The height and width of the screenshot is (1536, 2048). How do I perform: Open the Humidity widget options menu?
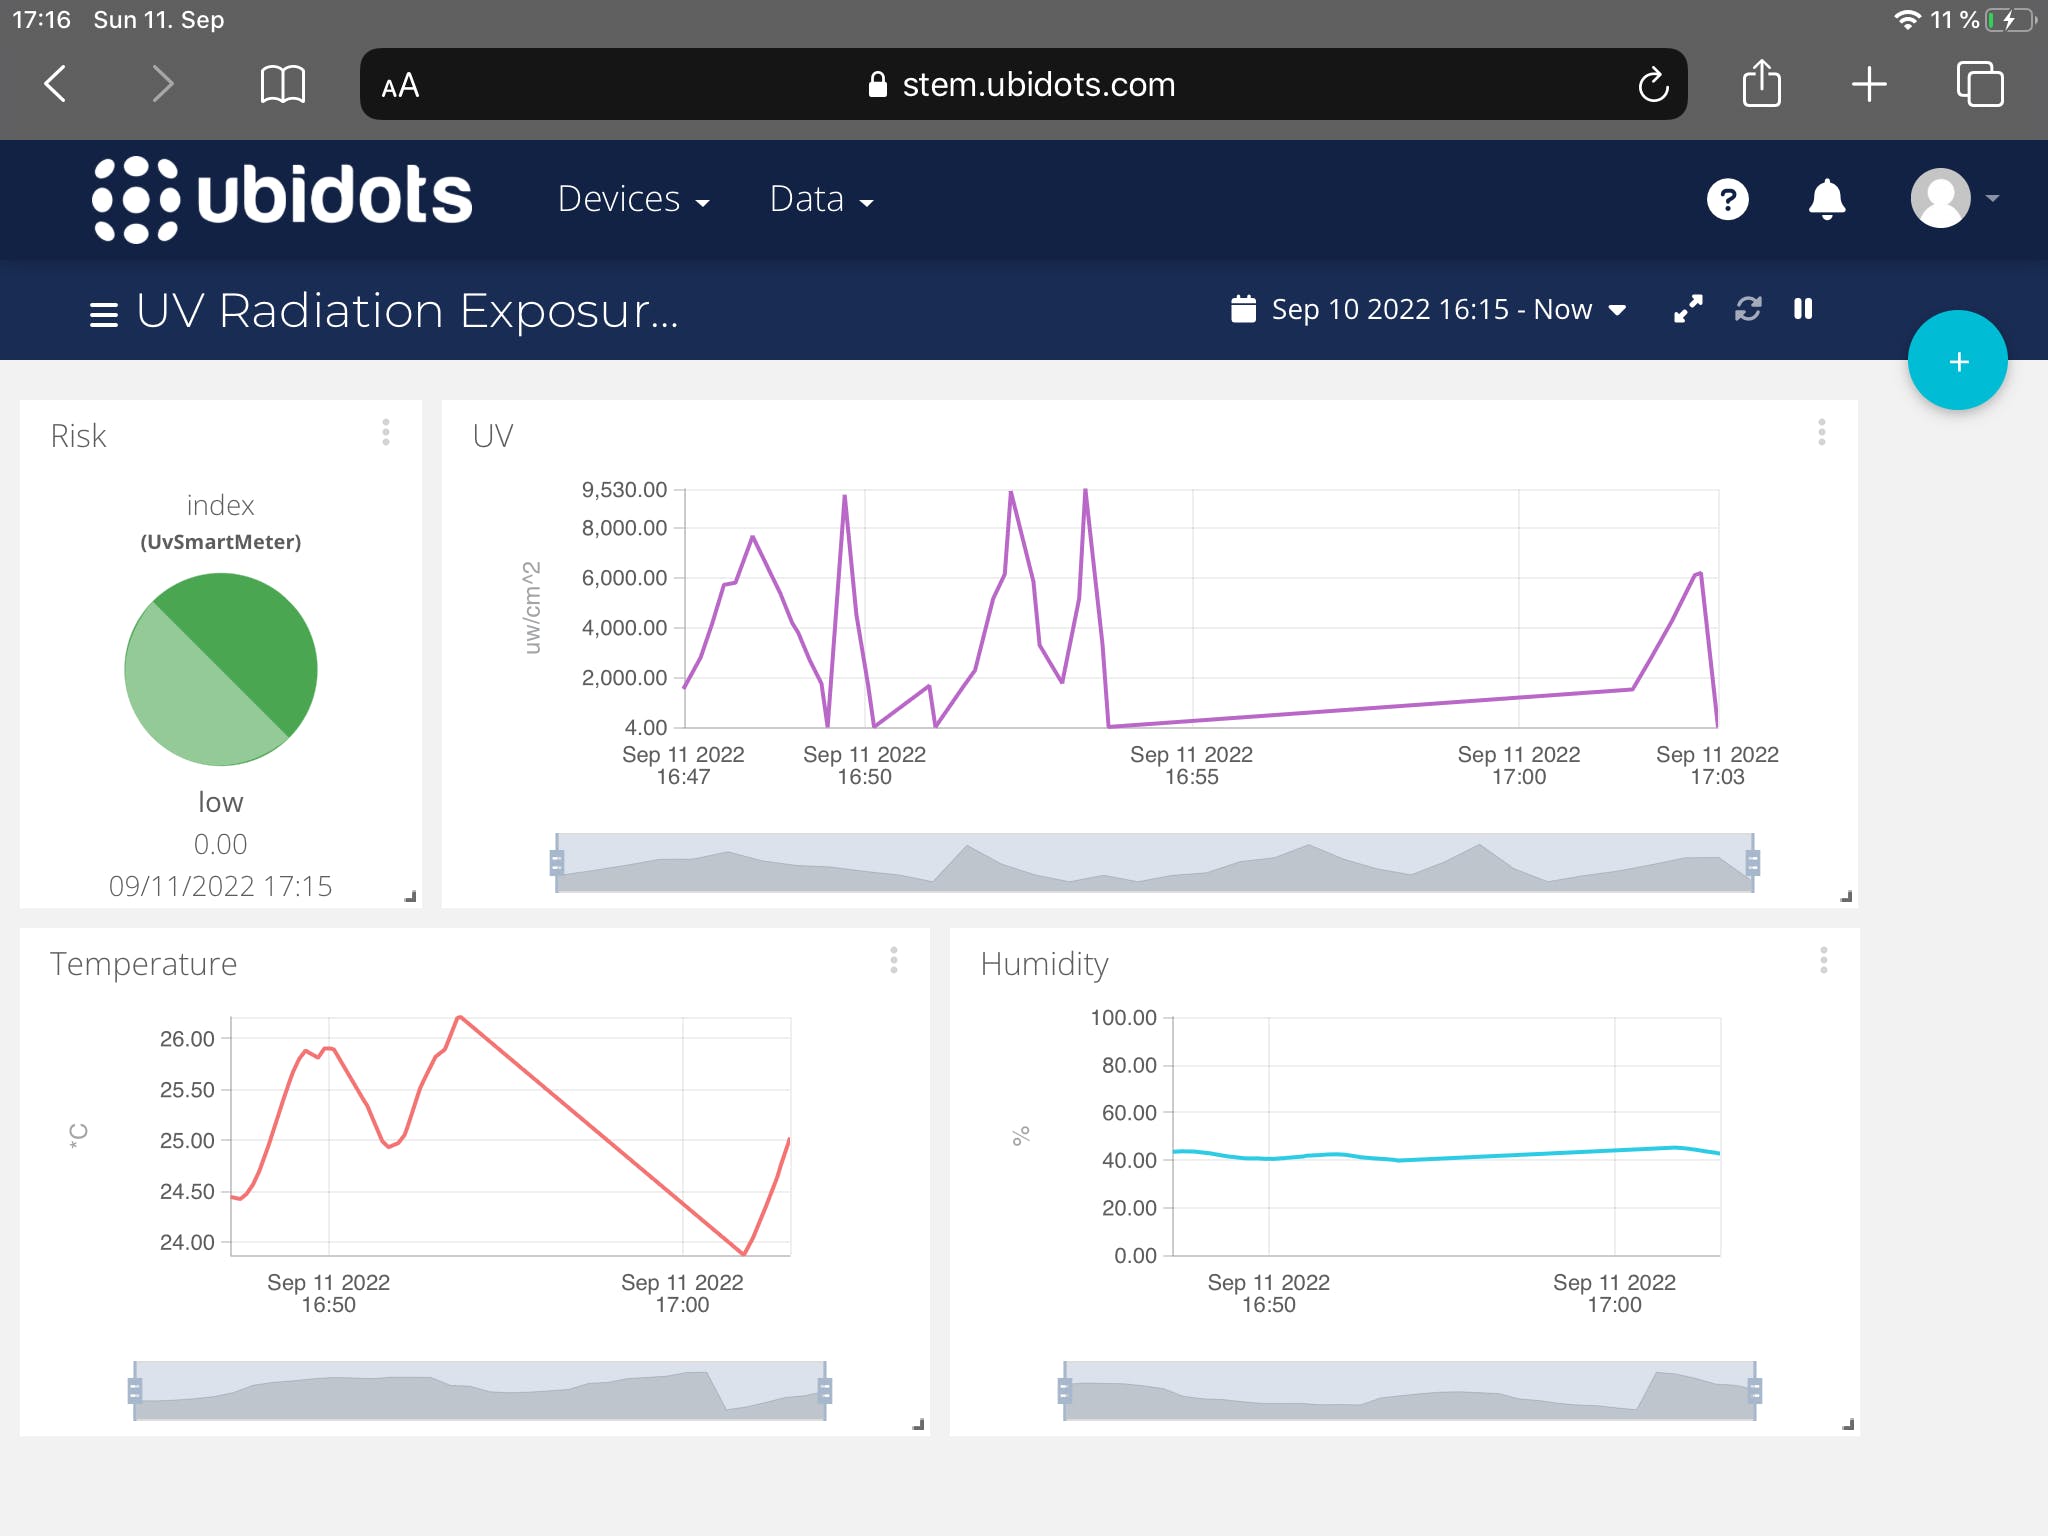(1824, 960)
